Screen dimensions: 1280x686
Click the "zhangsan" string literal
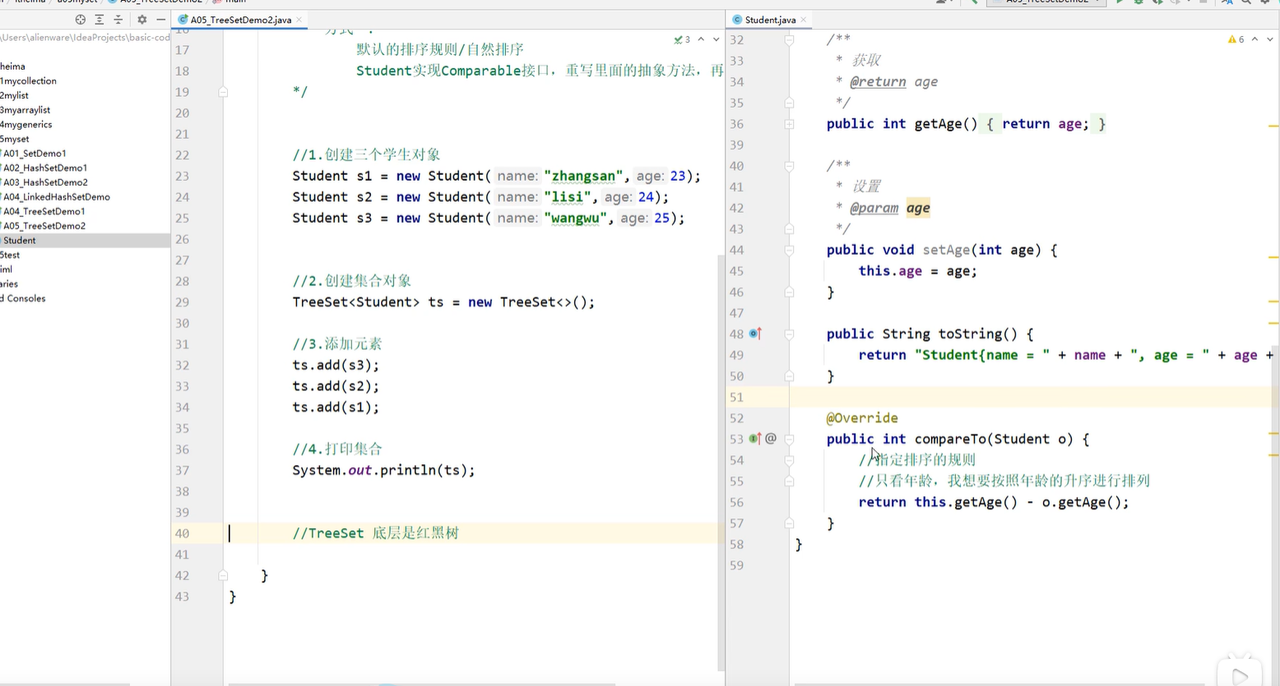[x=584, y=176]
